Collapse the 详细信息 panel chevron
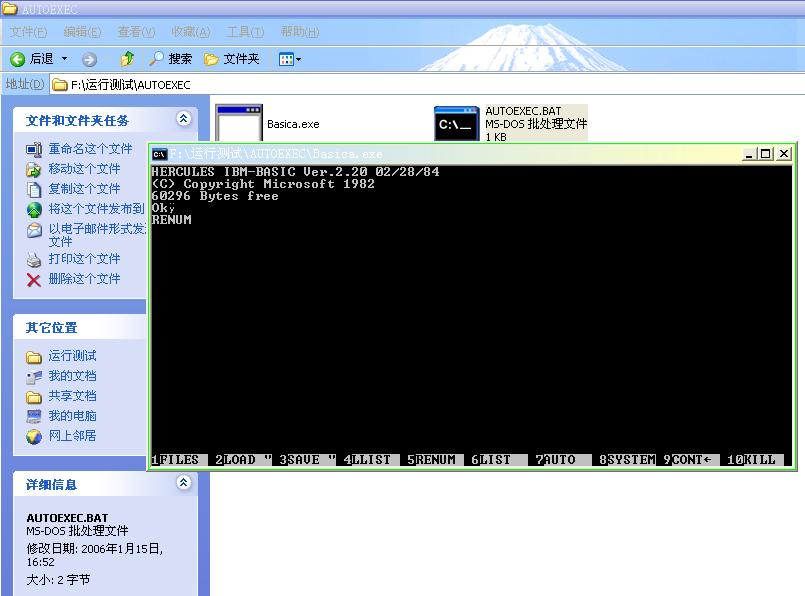 point(183,483)
